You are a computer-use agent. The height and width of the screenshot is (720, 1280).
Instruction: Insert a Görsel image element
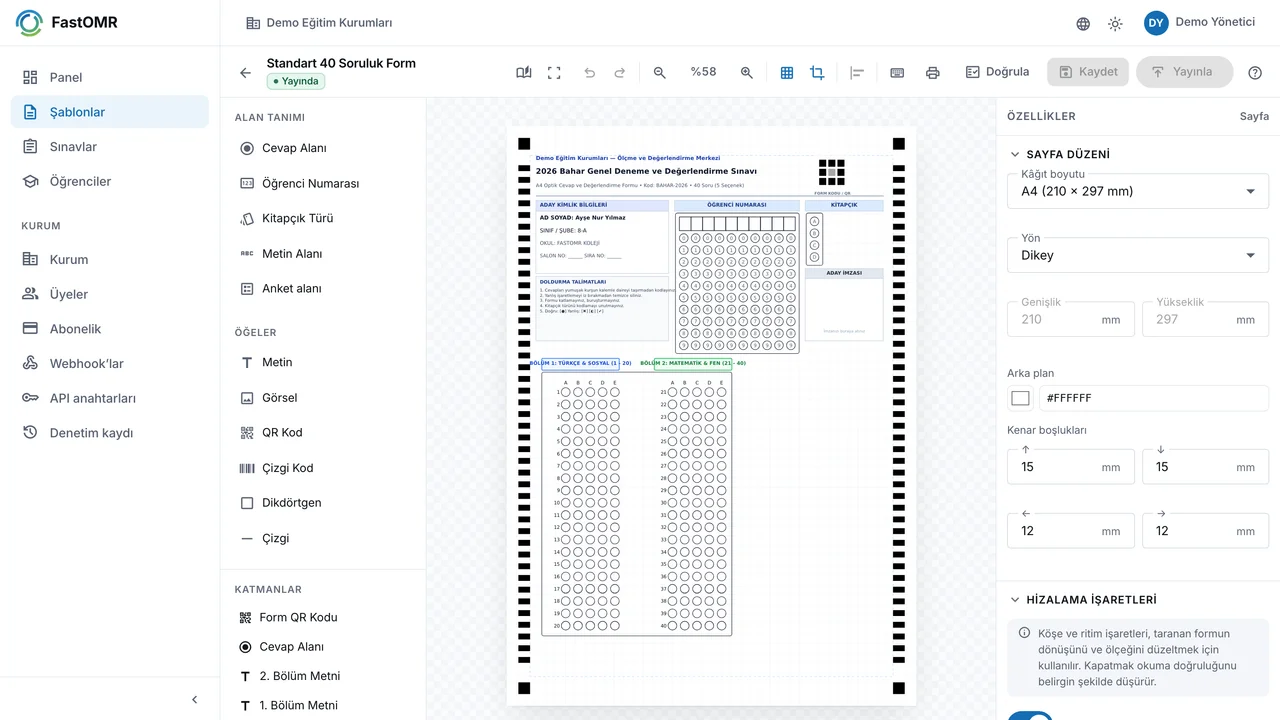(323, 398)
